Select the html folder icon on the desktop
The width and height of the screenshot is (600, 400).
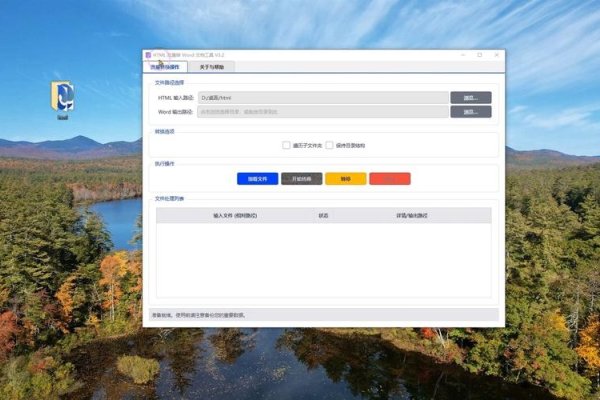click(x=62, y=100)
